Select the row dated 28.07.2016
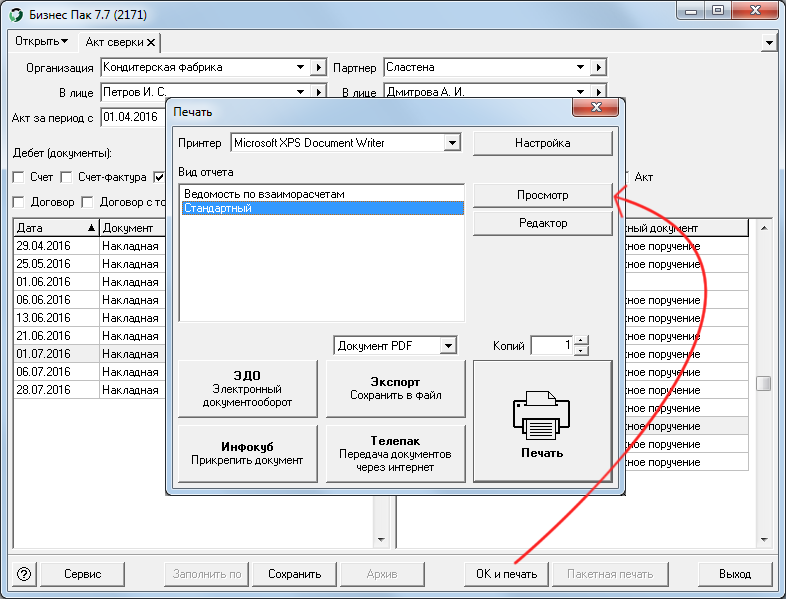The height and width of the screenshot is (599, 786). (90, 390)
